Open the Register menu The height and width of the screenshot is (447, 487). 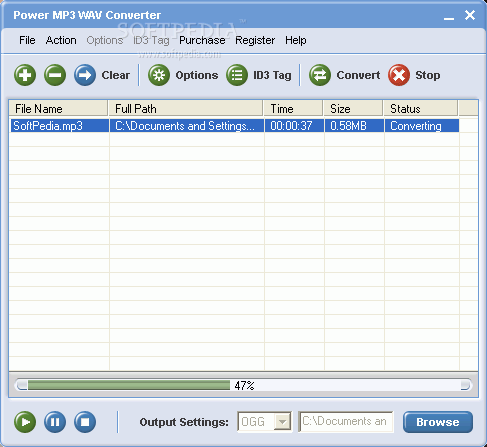pyautogui.click(x=255, y=40)
